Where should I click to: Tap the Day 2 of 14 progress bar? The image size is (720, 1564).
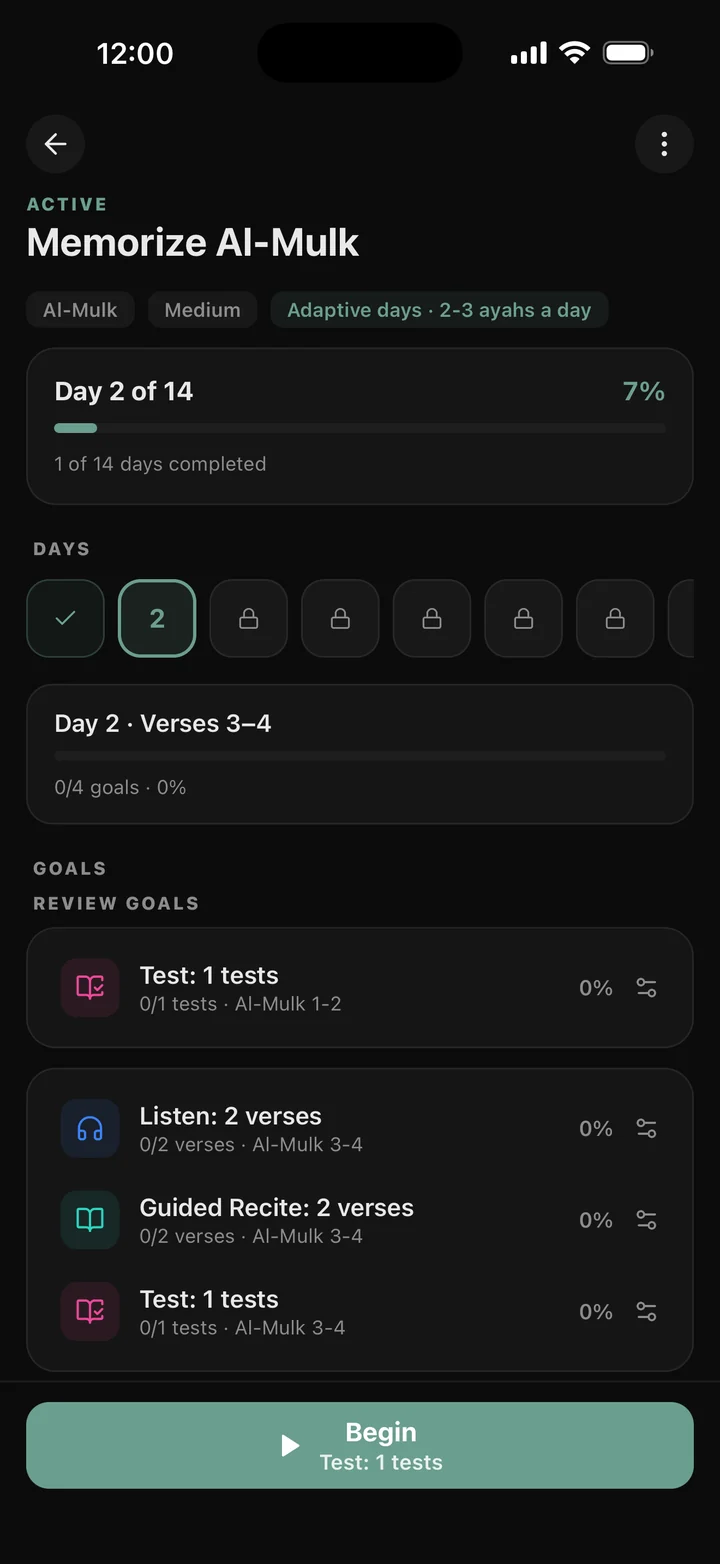click(x=360, y=428)
